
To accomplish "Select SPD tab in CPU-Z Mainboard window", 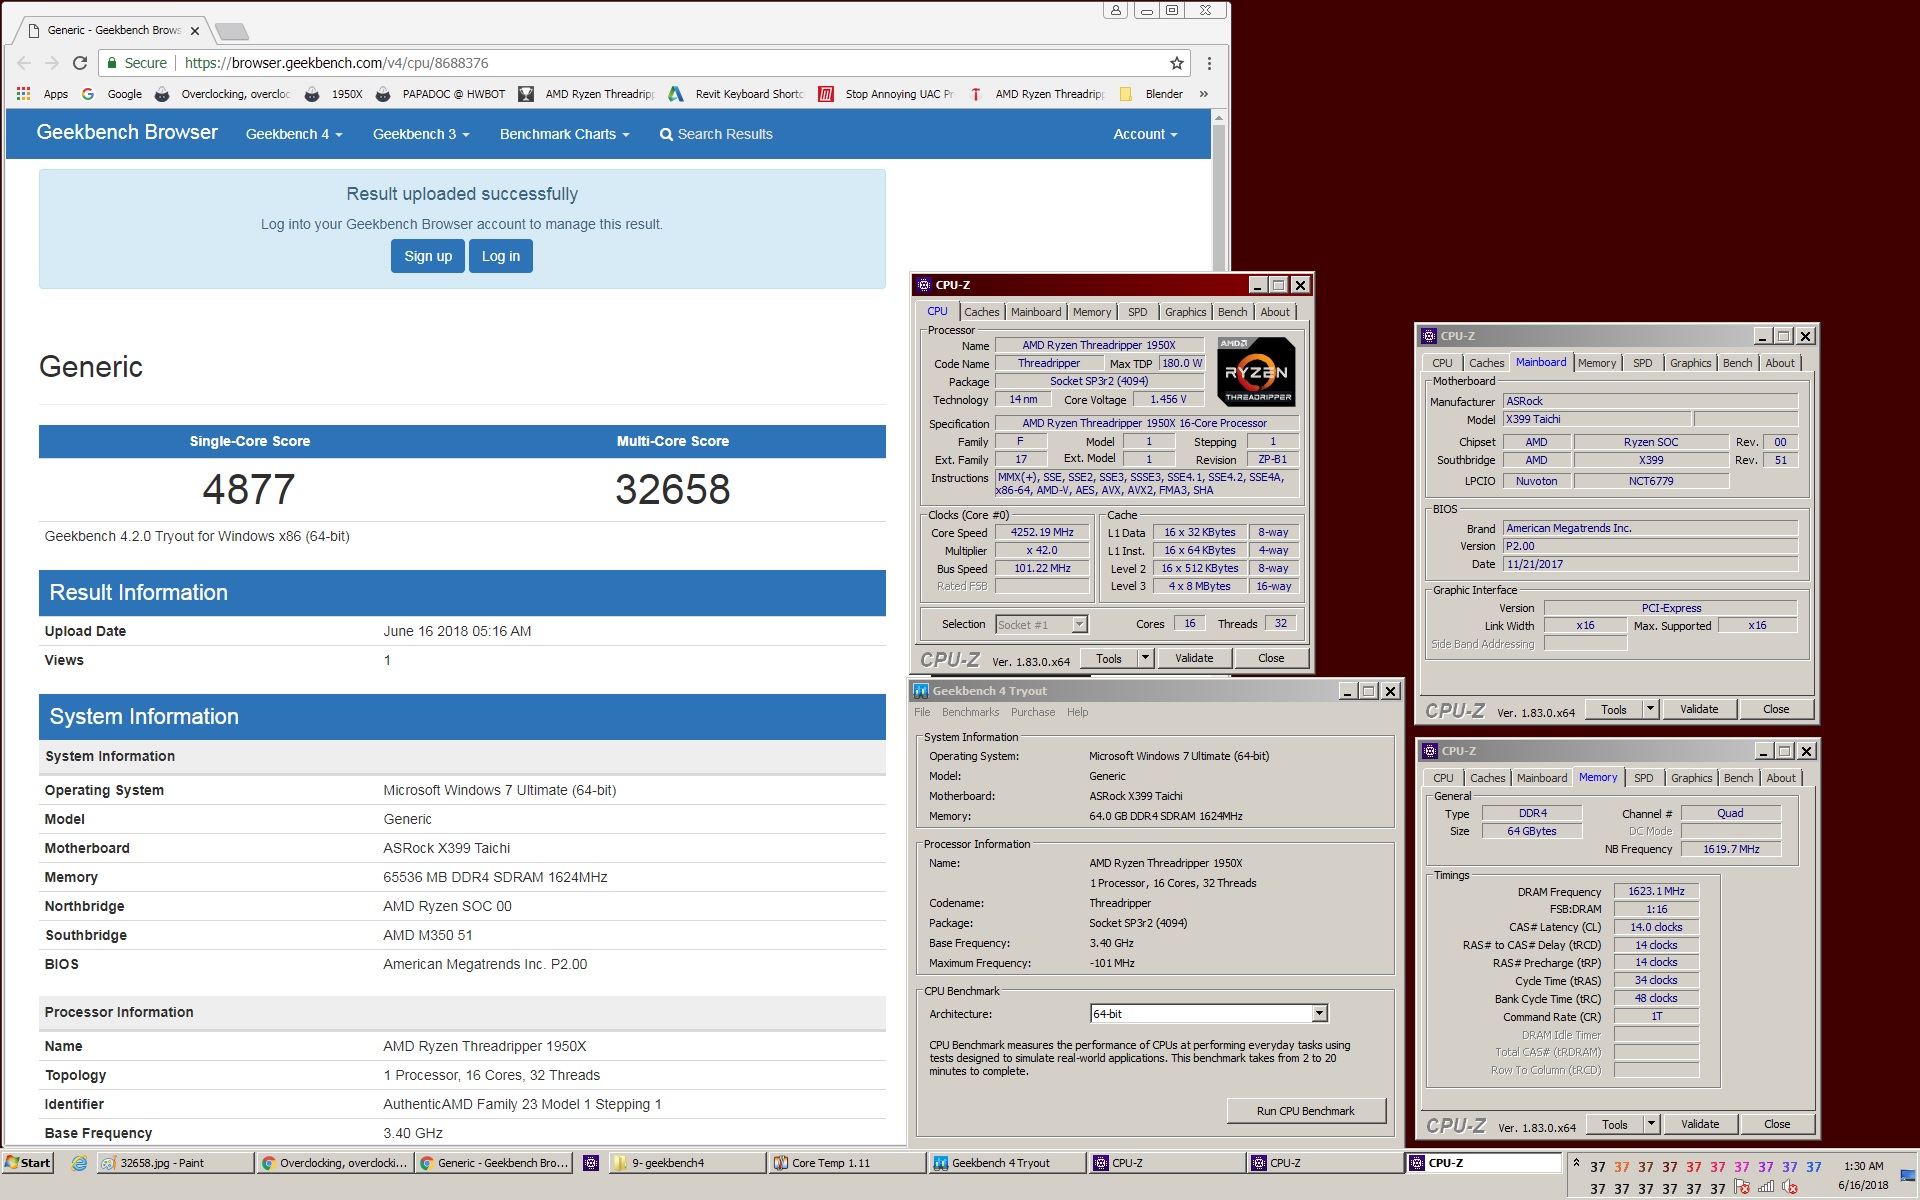I will (x=1642, y=363).
